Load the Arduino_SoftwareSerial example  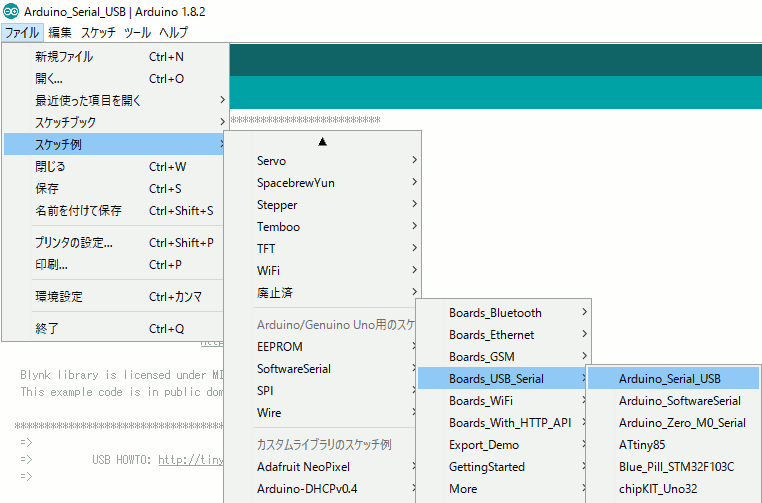(673, 400)
